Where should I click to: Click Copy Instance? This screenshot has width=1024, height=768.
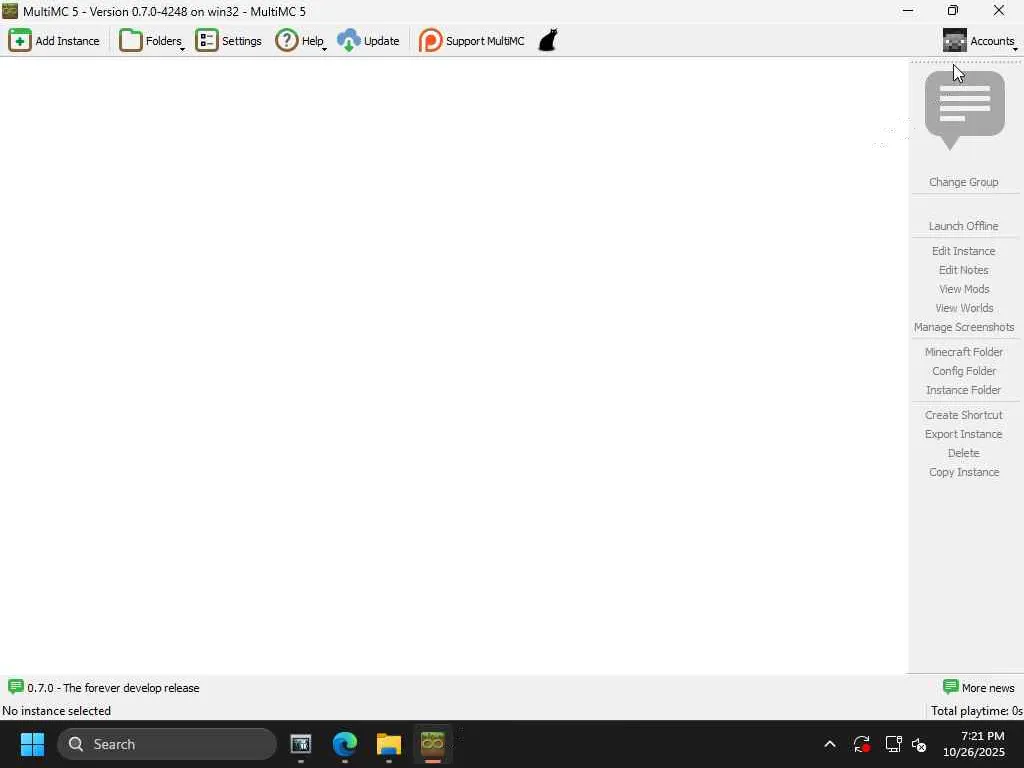pyautogui.click(x=963, y=472)
